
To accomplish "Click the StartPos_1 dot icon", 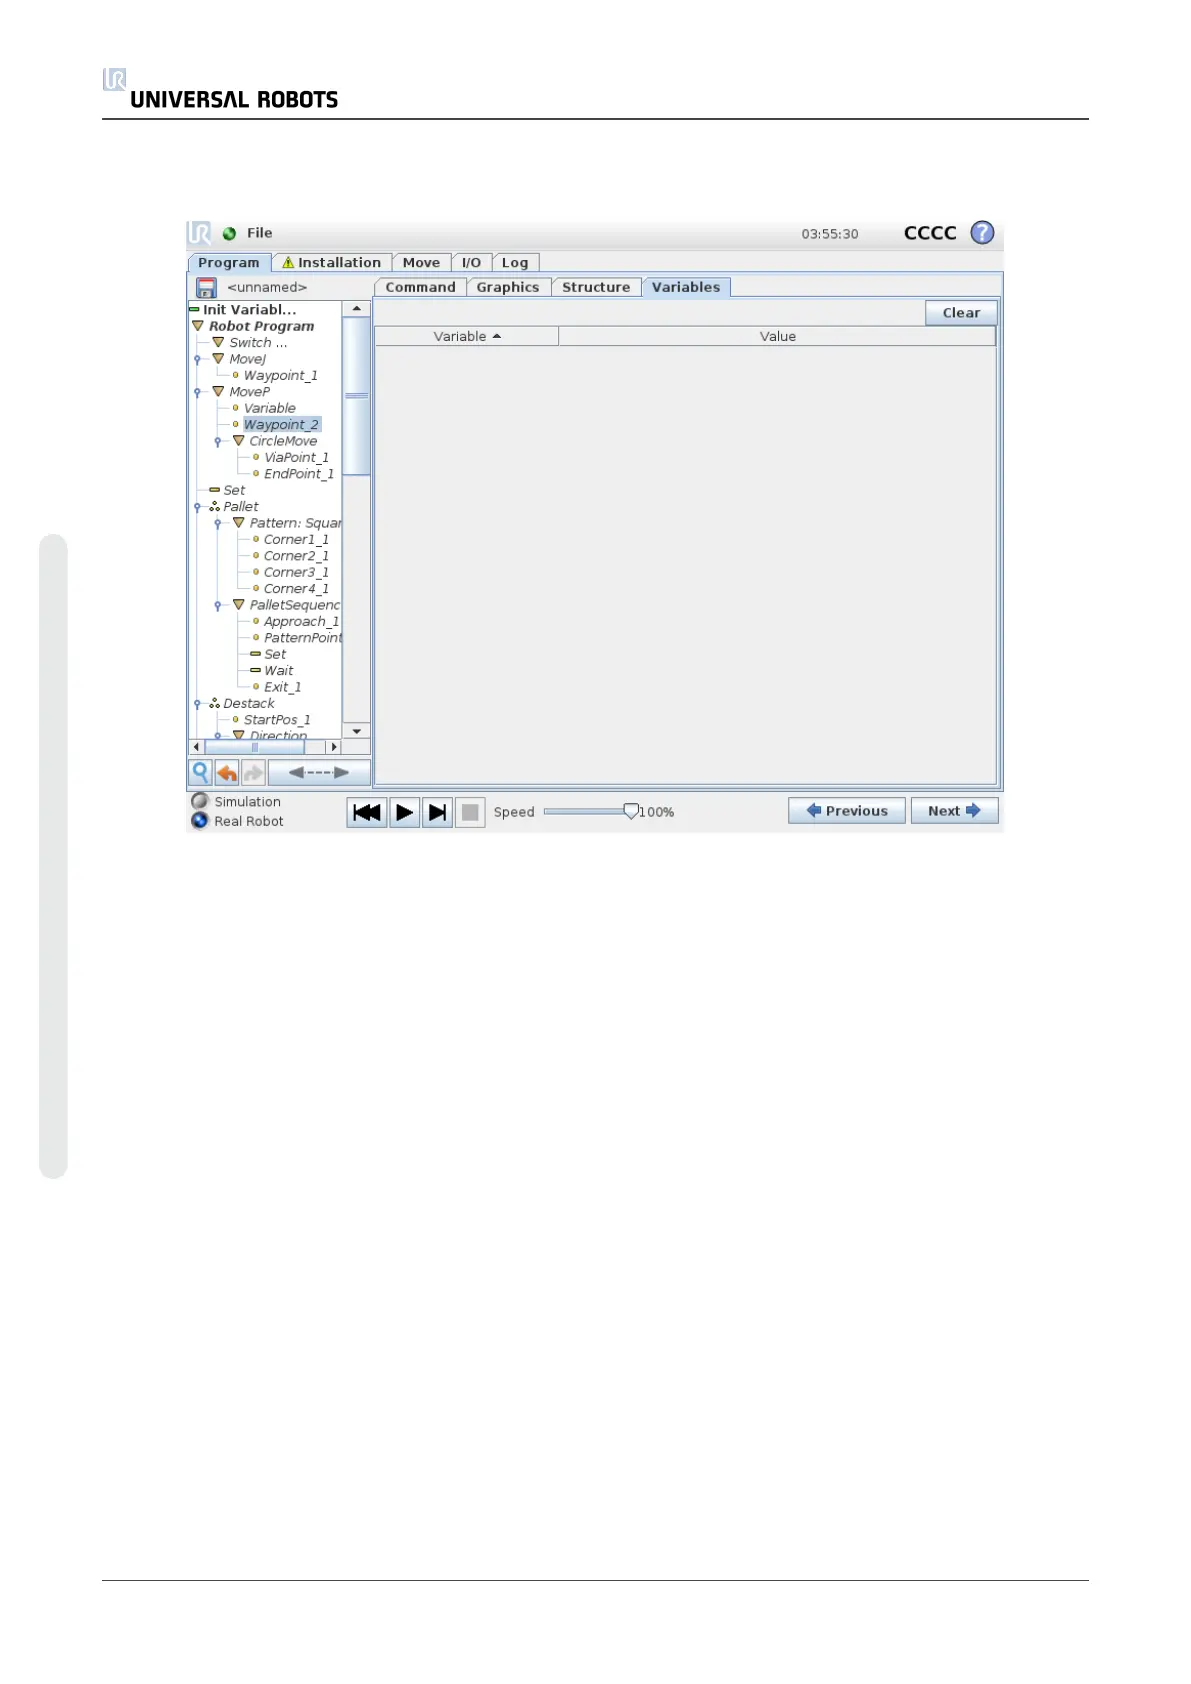I will (236, 720).
